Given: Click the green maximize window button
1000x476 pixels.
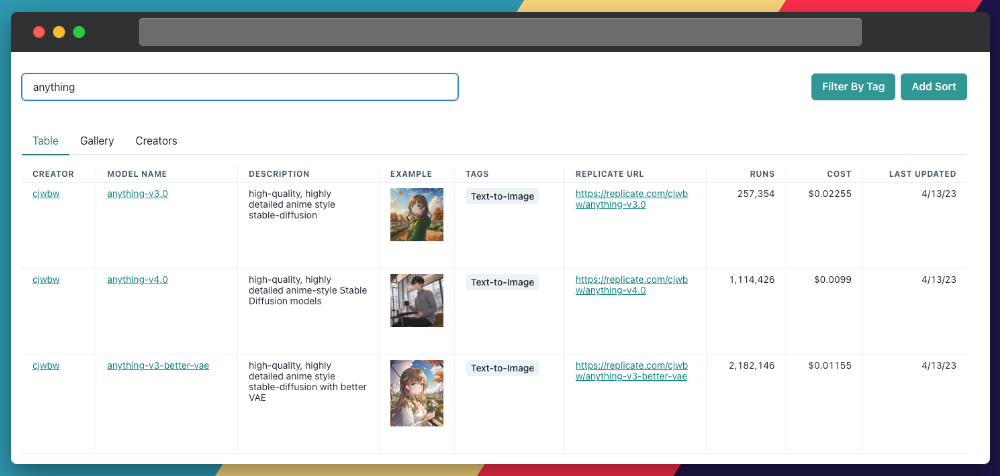Looking at the screenshot, I should tap(79, 32).
